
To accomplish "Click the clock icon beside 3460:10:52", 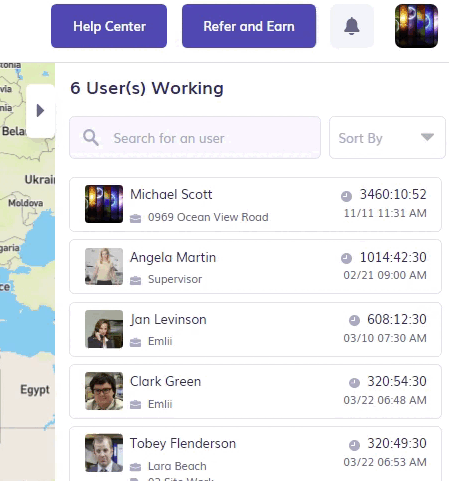I will click(x=346, y=196).
